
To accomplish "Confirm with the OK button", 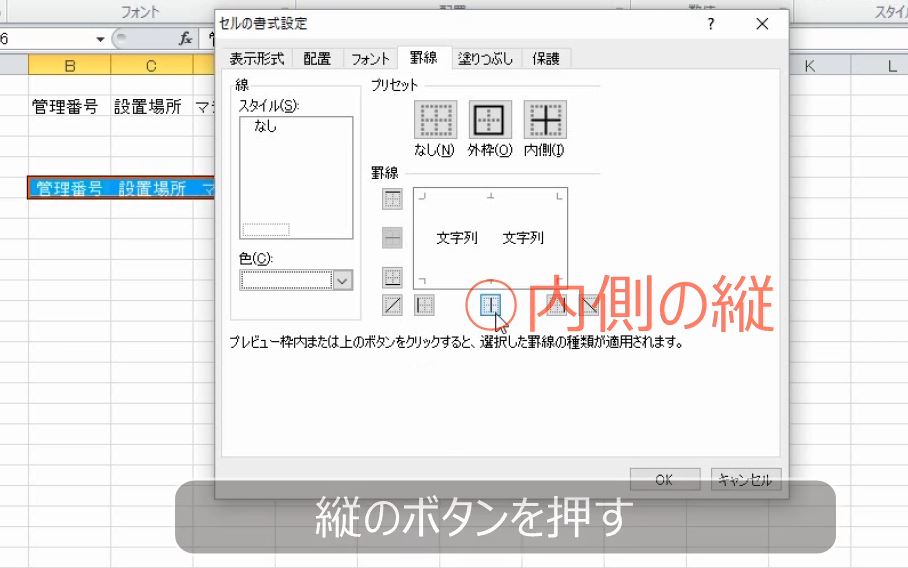I will [x=665, y=479].
